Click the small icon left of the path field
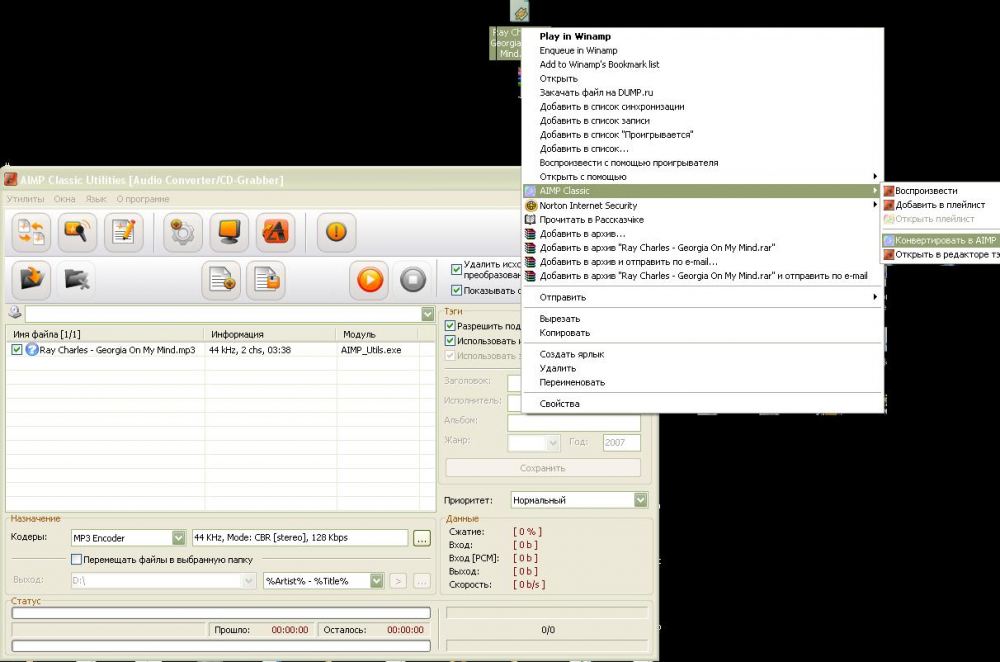Screen dimensions: 1000x662 (15, 313)
